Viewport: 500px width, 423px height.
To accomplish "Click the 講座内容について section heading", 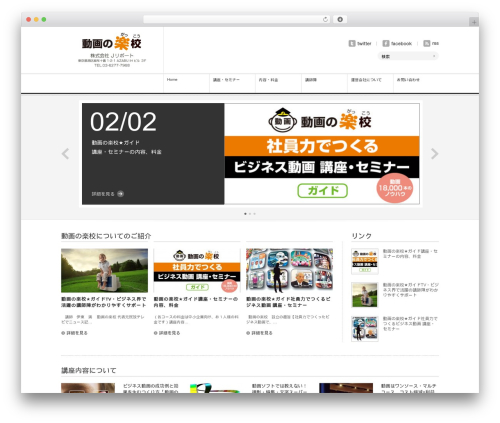I will [x=89, y=370].
